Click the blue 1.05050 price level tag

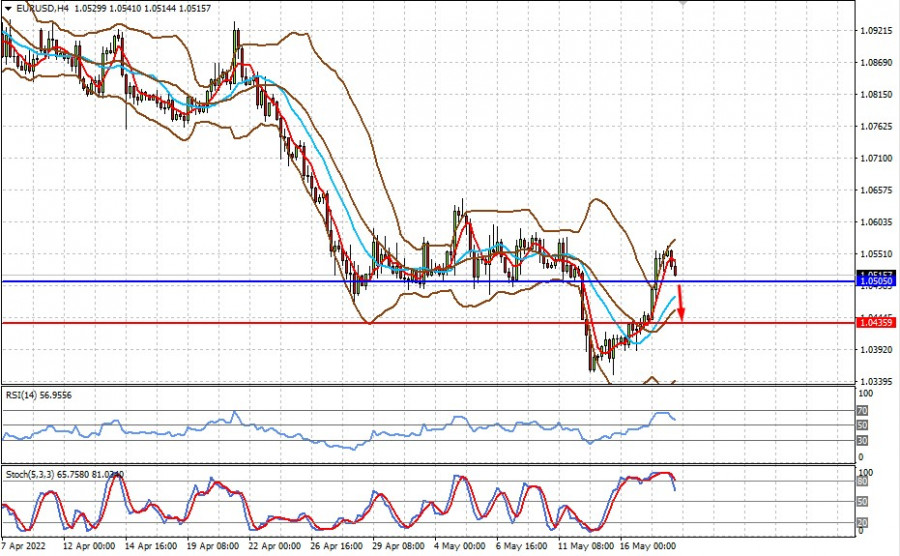875,282
